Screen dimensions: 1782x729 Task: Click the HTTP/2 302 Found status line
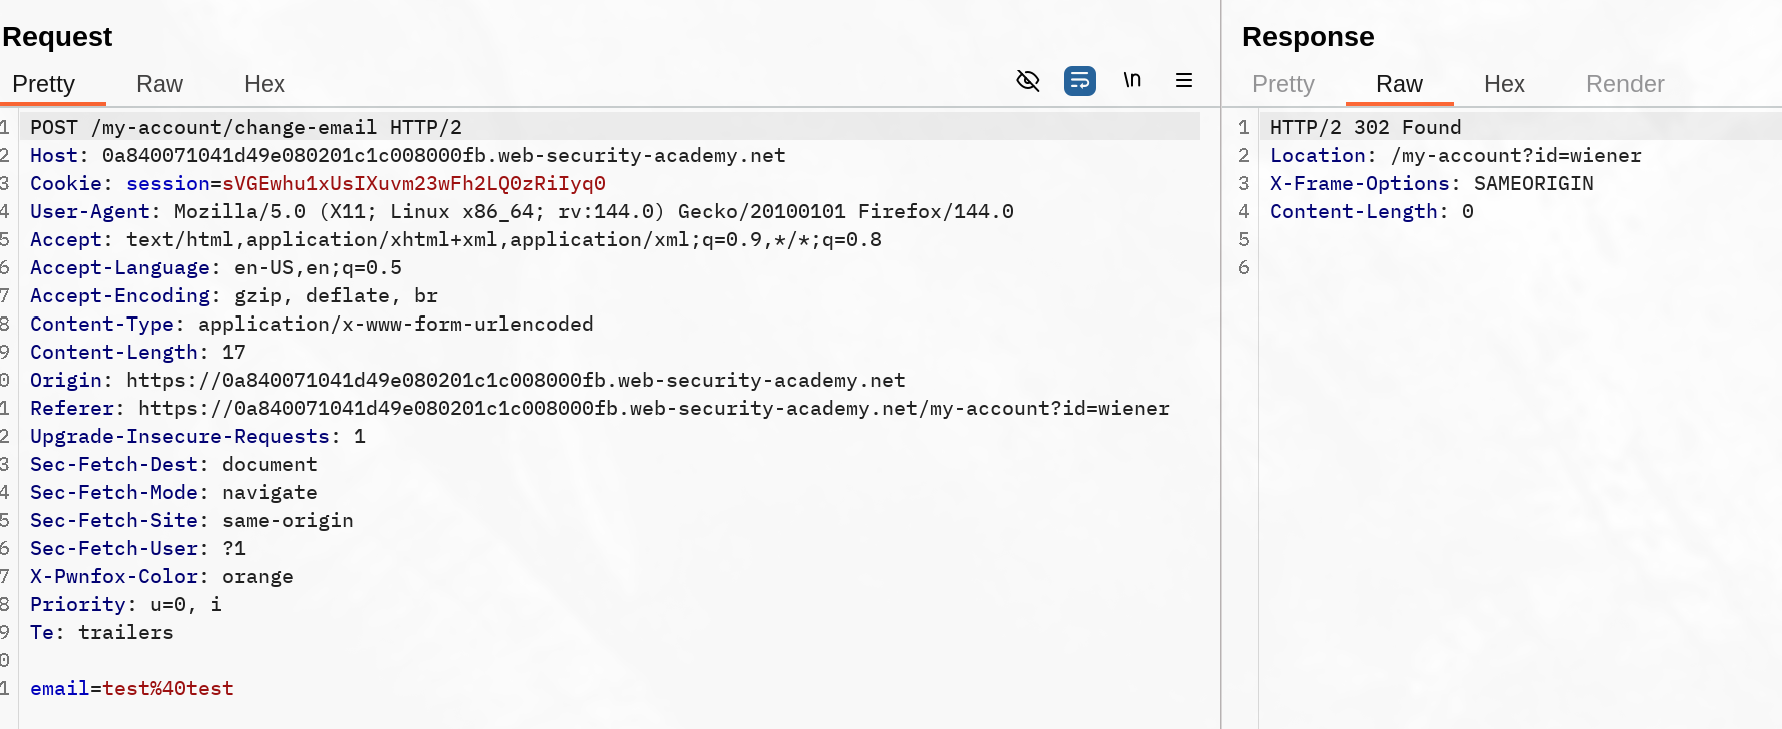coord(1365,128)
